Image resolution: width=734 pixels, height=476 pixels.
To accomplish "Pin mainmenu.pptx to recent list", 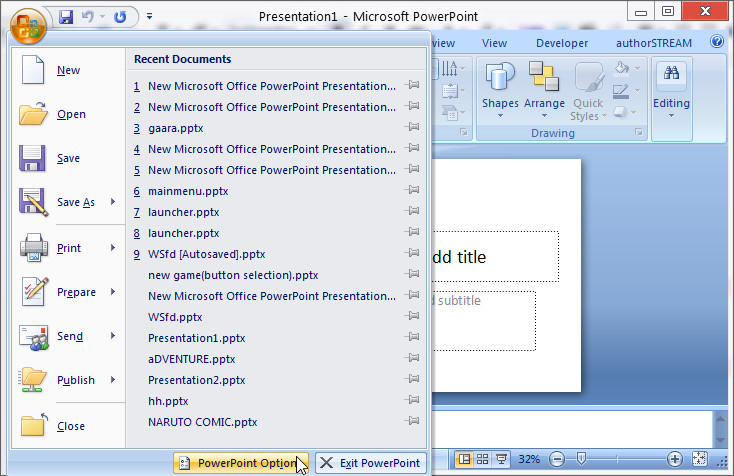I will tap(412, 190).
